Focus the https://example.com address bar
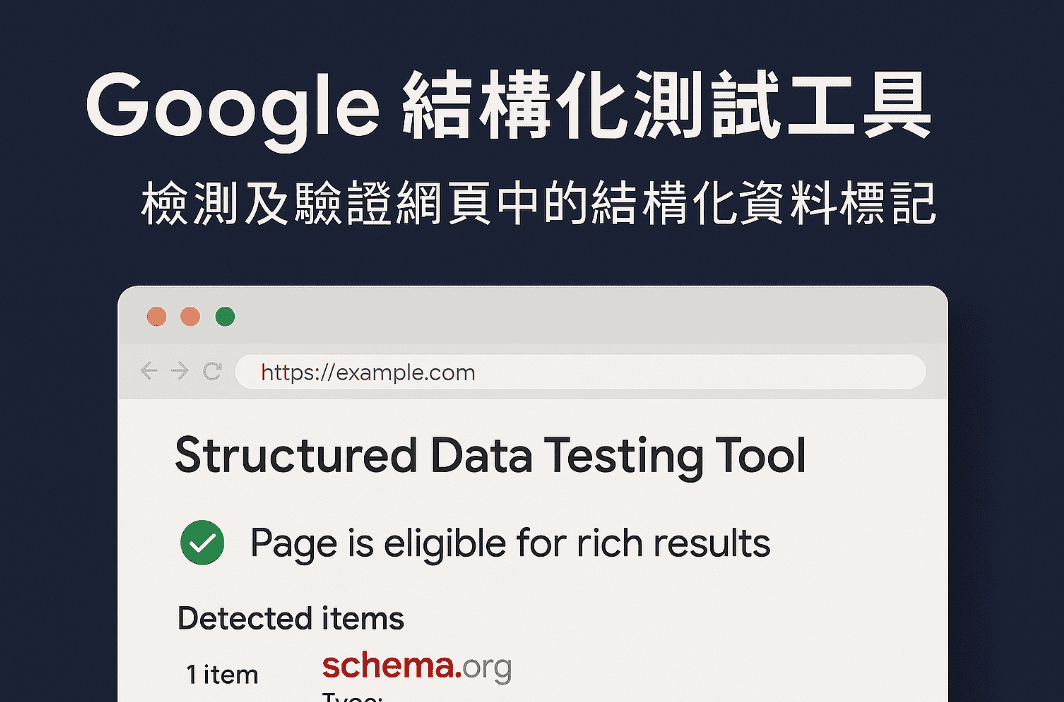The image size is (1064, 702). tap(580, 372)
